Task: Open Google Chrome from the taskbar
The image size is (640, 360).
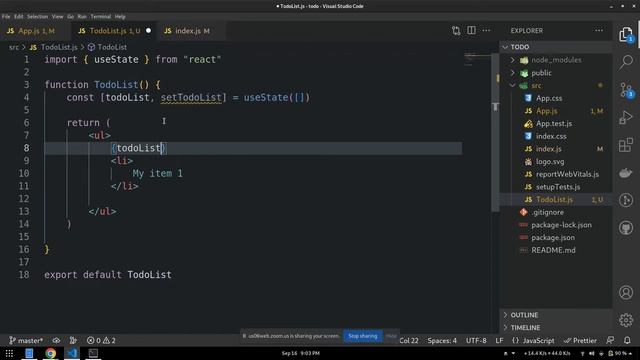Action: point(51,353)
